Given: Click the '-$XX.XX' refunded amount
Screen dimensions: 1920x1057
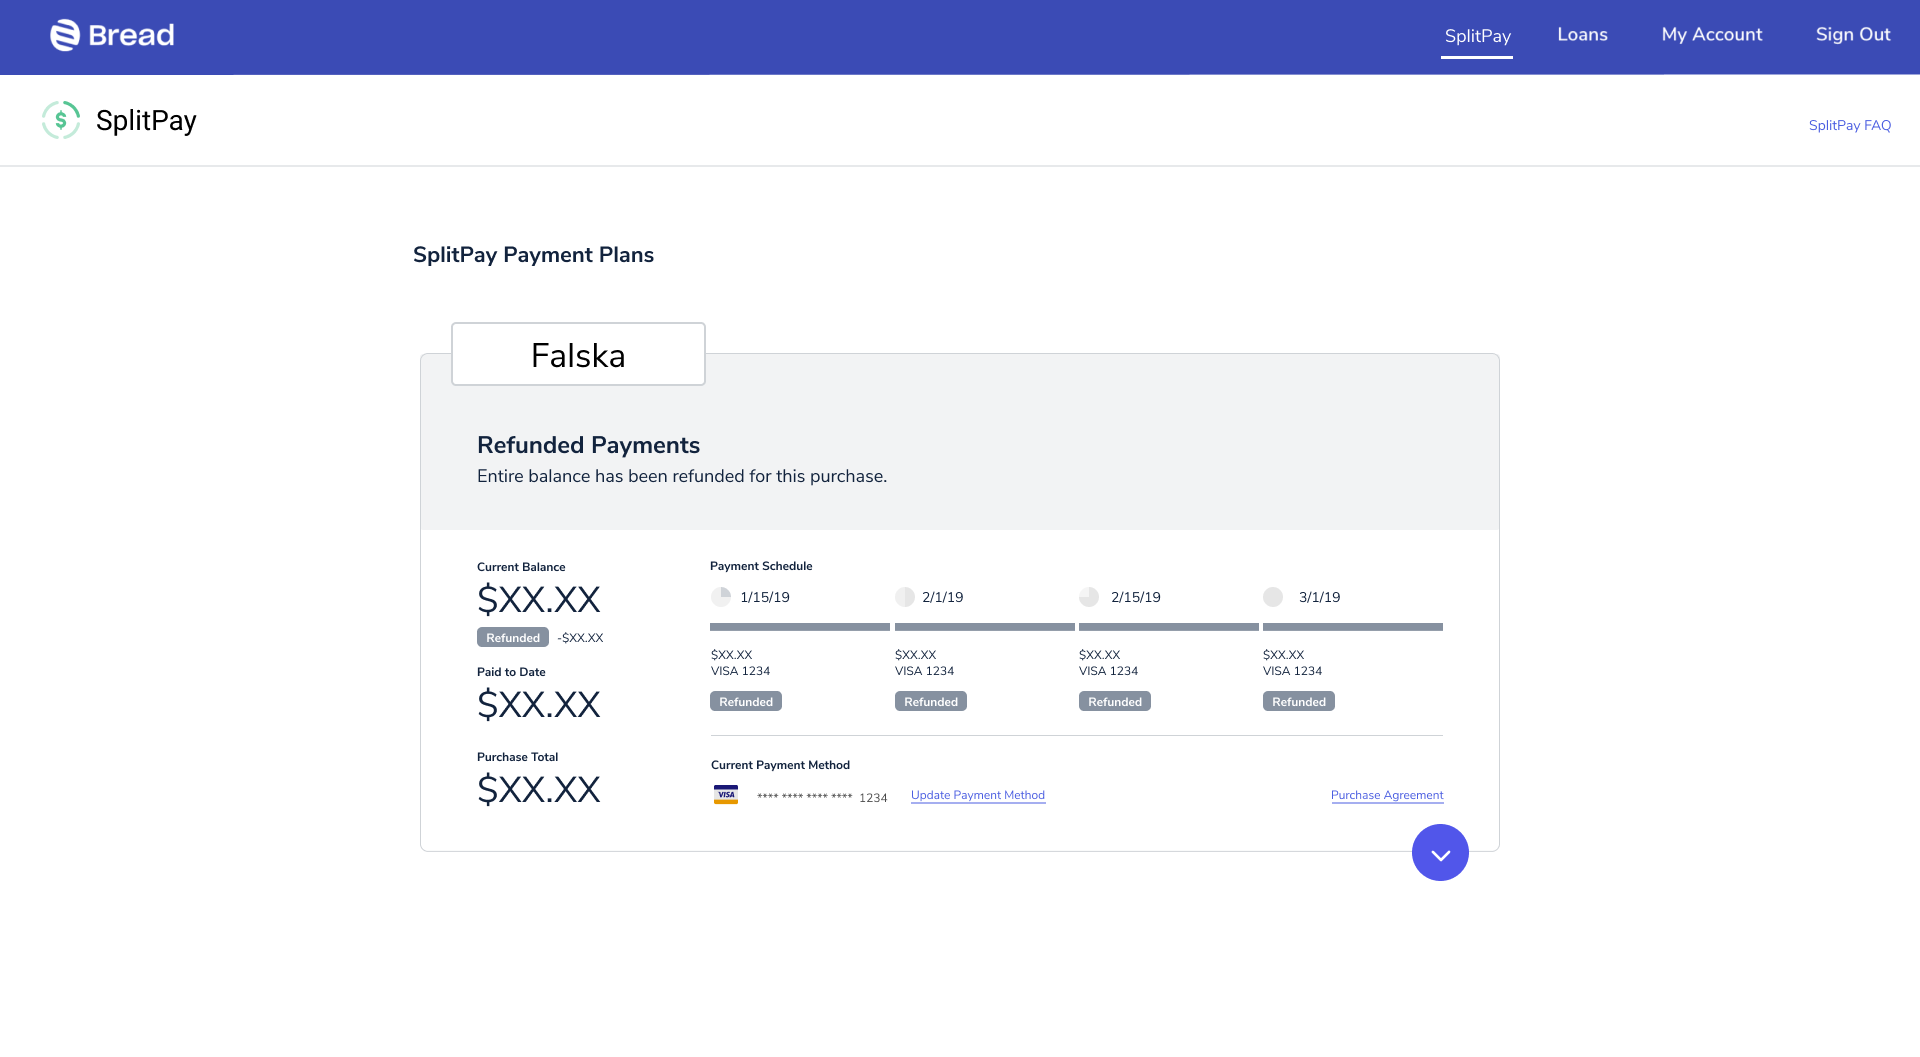Looking at the screenshot, I should coord(580,638).
